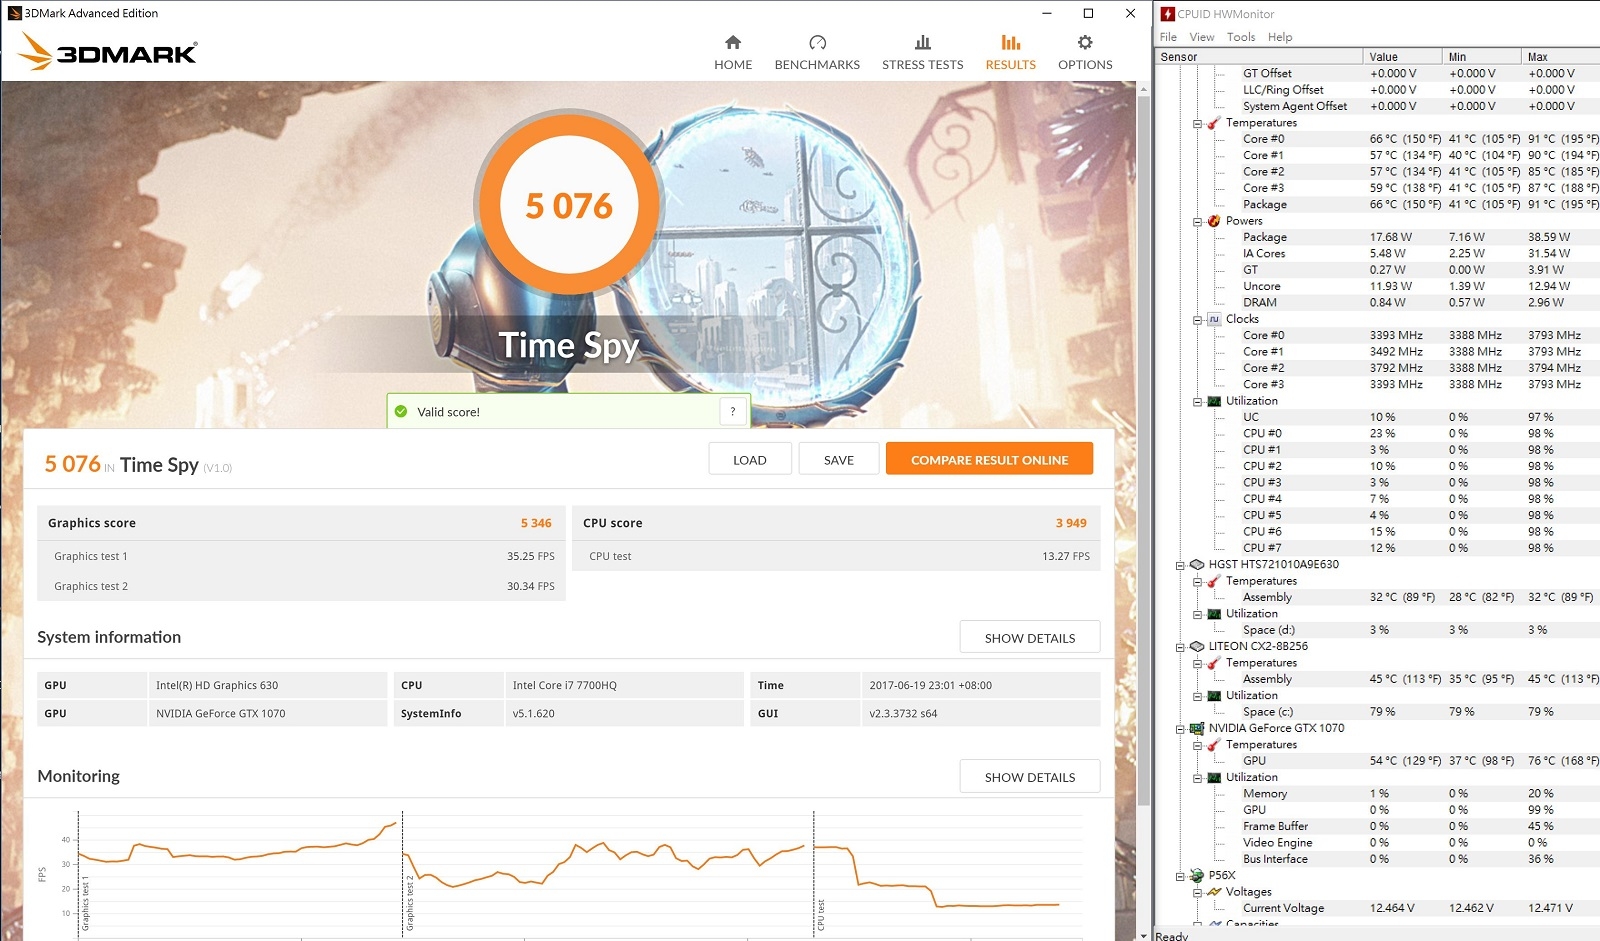Collapse the LITEON CX2-8B256 drive node

click(1180, 647)
